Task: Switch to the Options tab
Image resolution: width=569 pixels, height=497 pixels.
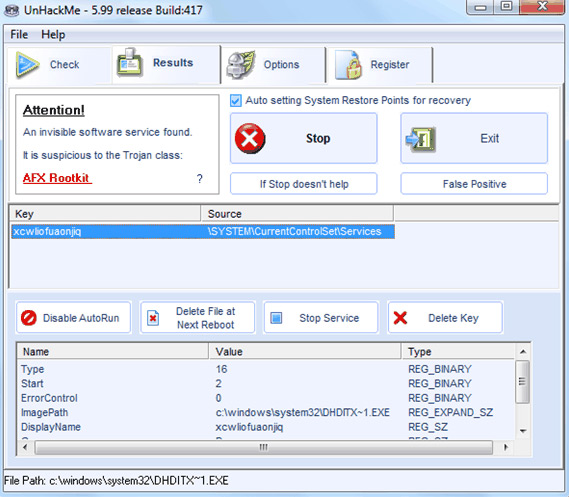Action: pyautogui.click(x=274, y=65)
